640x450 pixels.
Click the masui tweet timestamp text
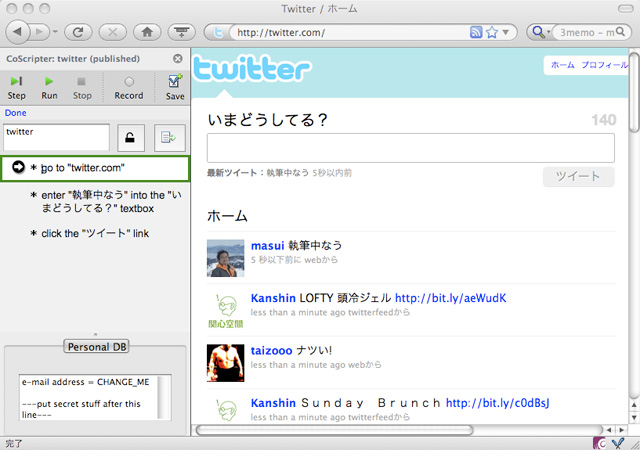[x=294, y=260]
